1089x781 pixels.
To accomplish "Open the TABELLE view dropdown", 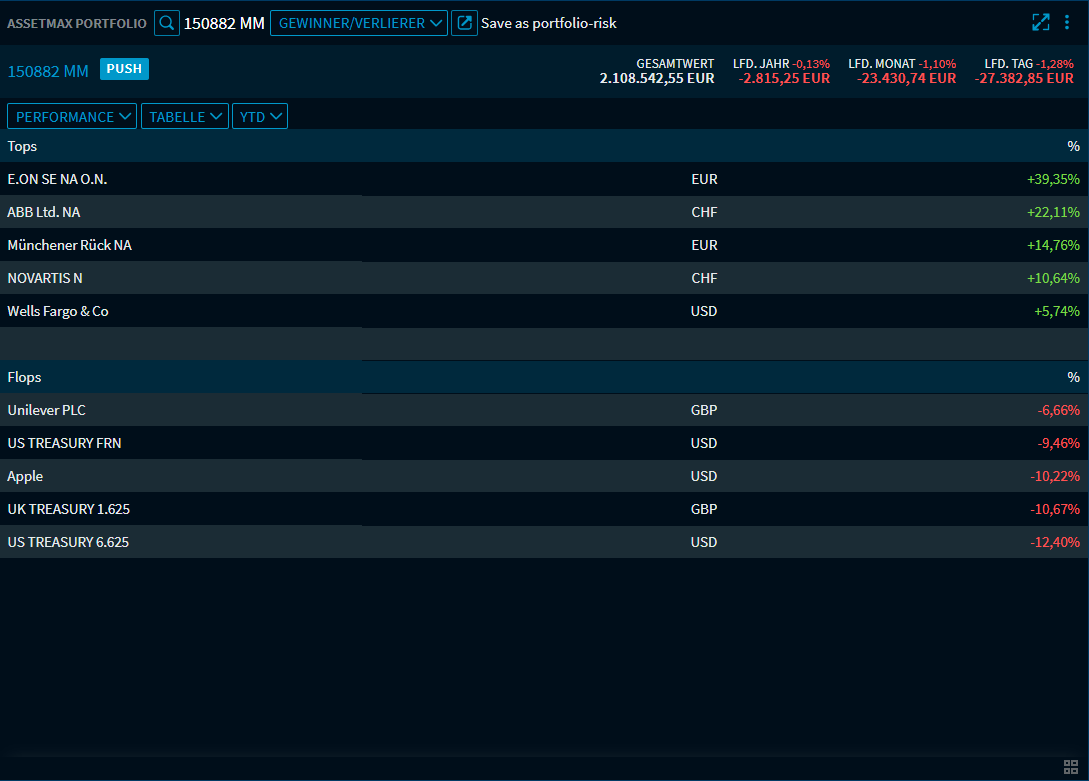I will pos(184,116).
